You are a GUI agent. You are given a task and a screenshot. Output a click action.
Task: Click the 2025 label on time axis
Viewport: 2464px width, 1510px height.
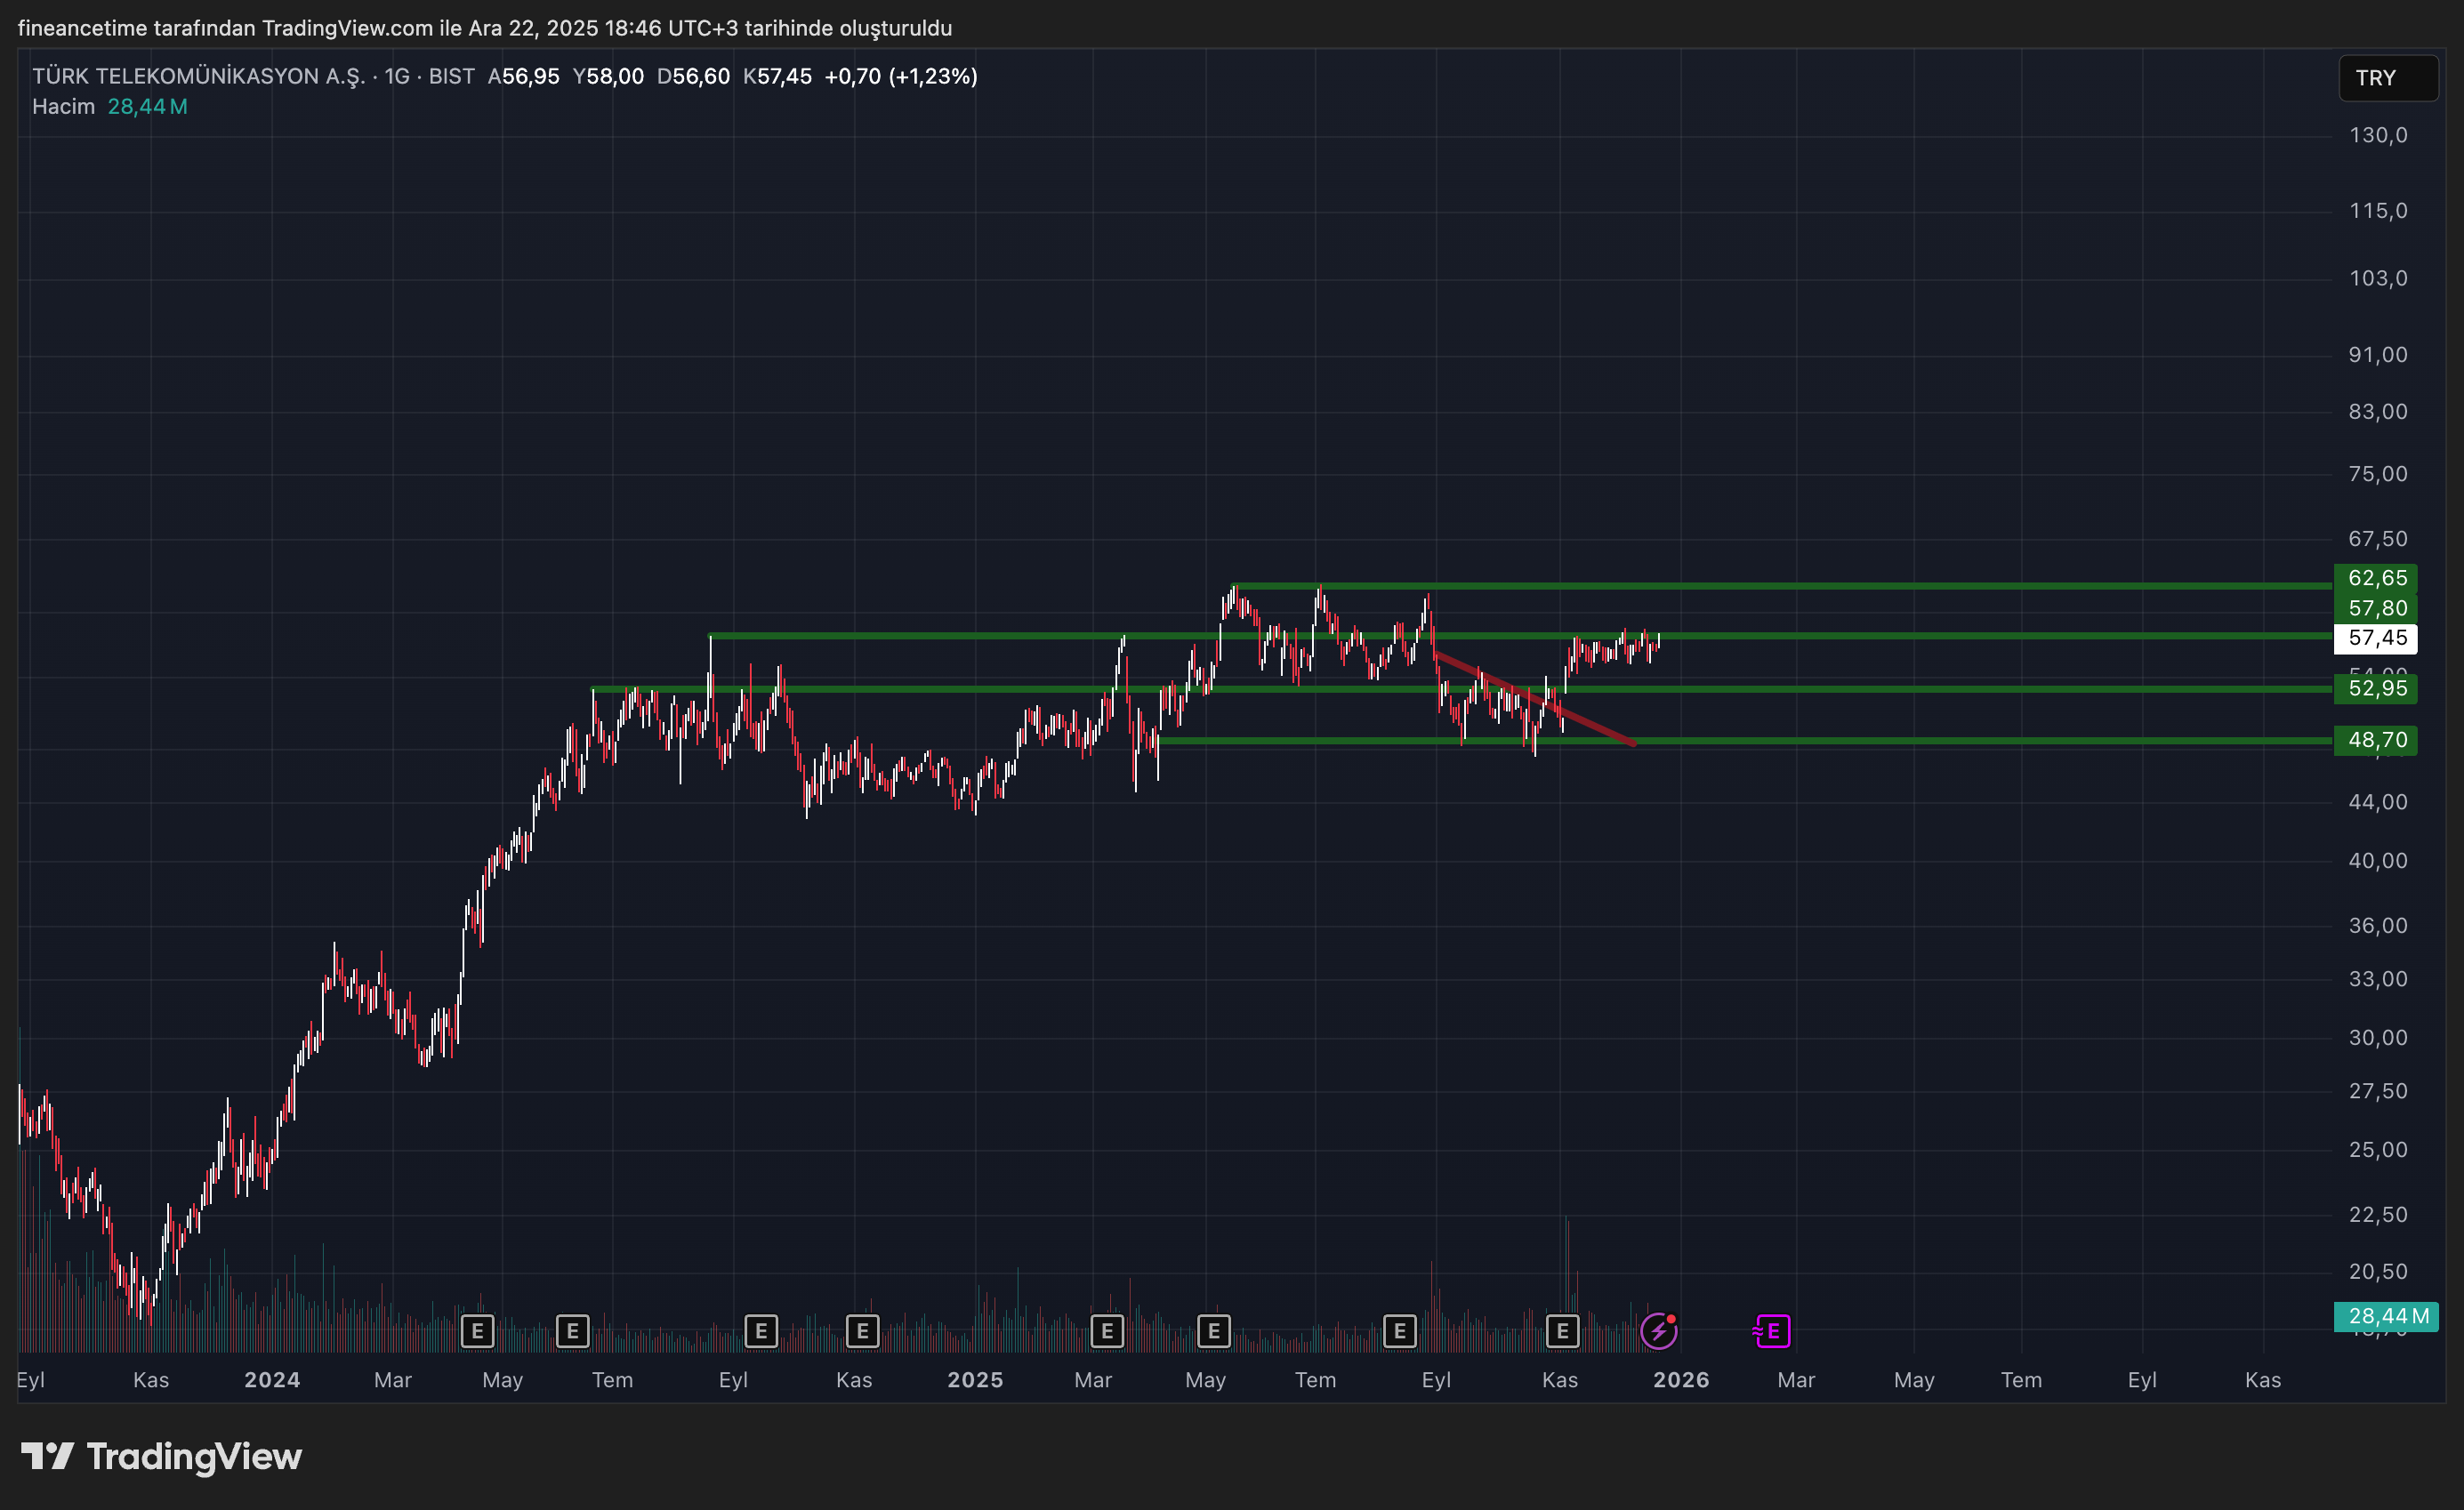(975, 1380)
